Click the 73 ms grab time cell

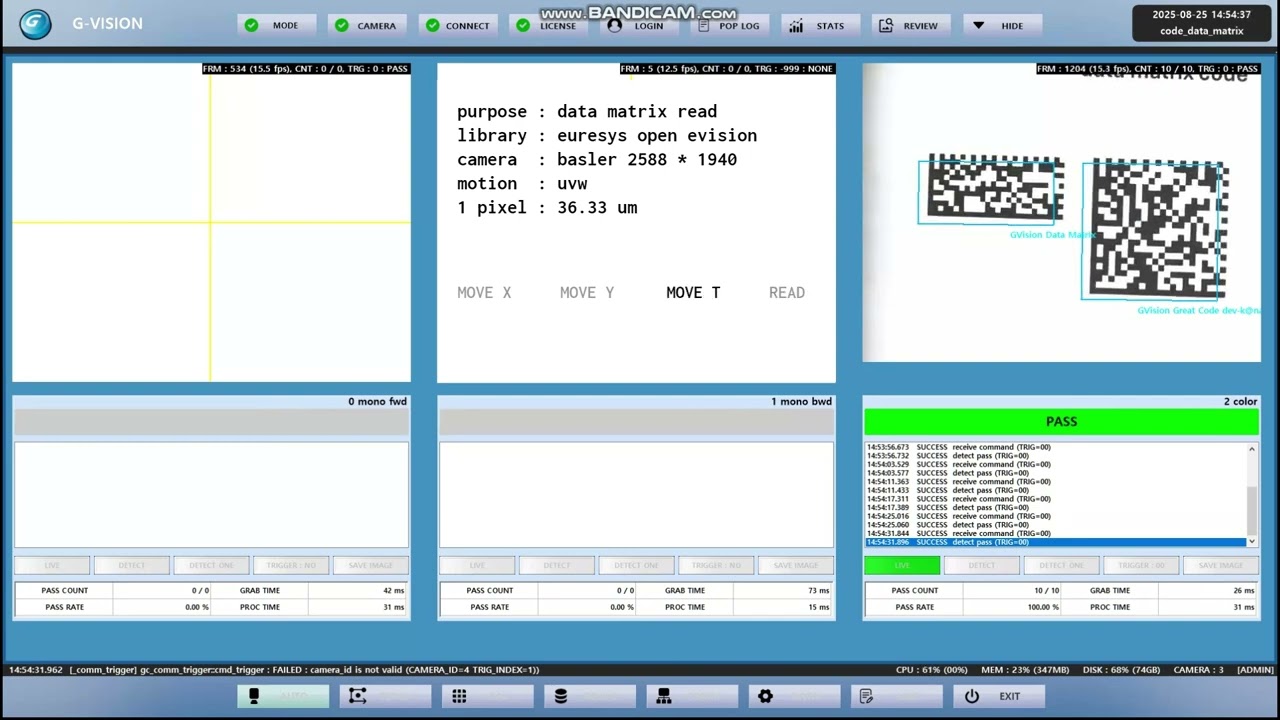[x=782, y=590]
